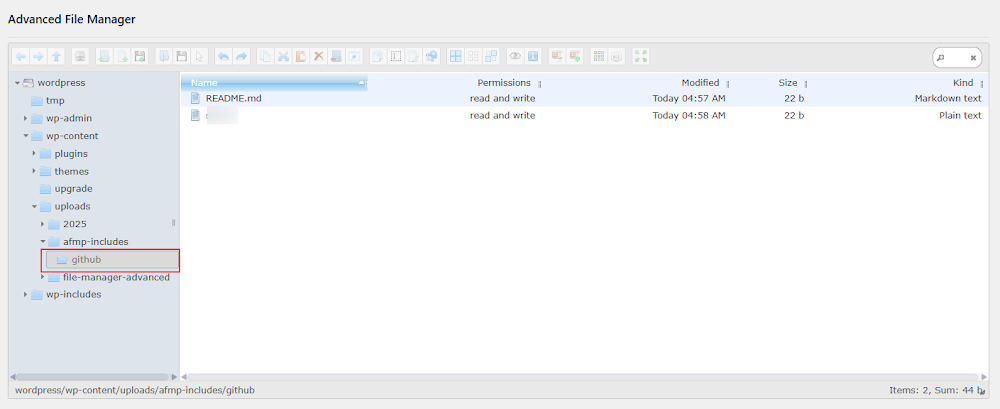The width and height of the screenshot is (1000, 409).
Task: Collapse the wp-content folder tree
Action: 26,136
